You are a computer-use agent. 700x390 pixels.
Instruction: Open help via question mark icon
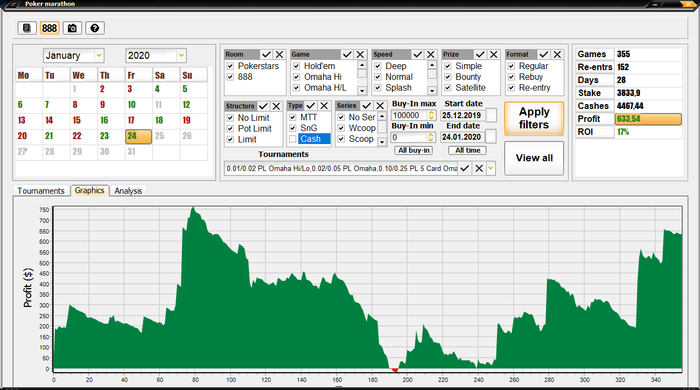(95, 28)
